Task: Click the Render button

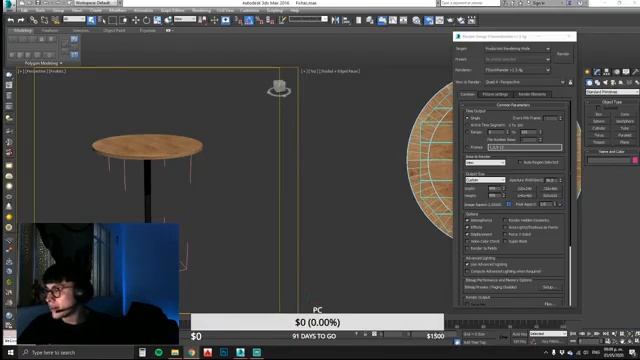Action: [x=563, y=54]
